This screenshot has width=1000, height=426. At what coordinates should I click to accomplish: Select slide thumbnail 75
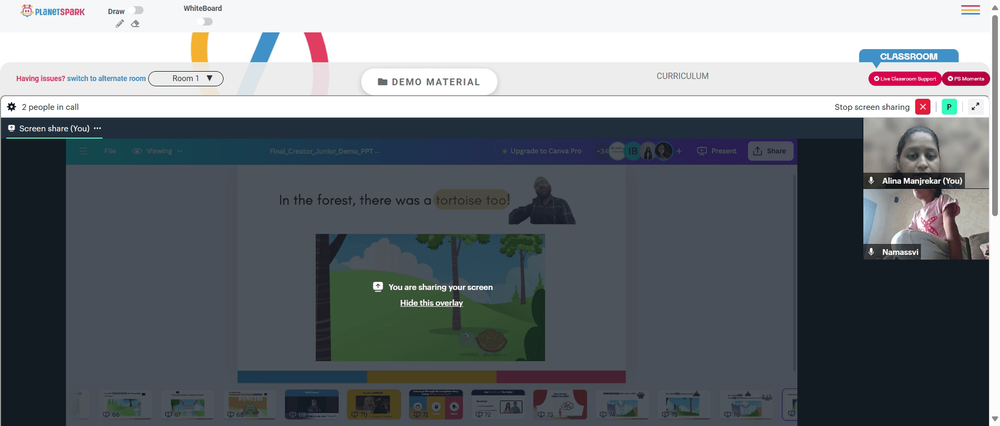pos(684,404)
